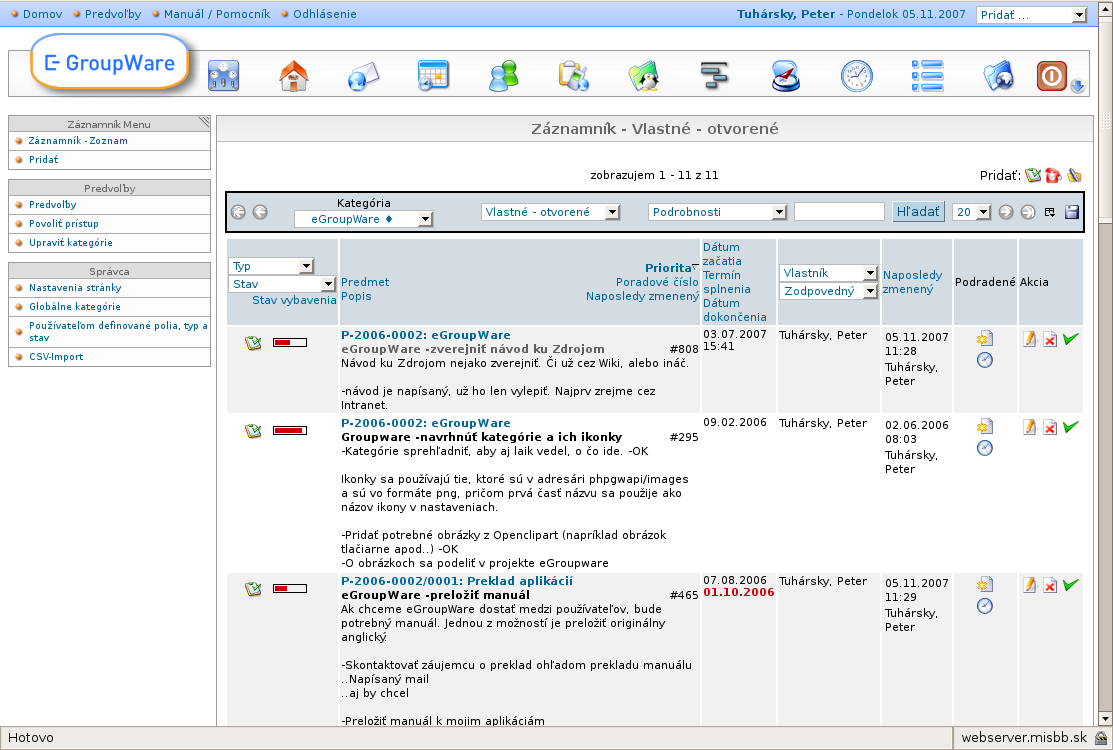
Task: Add a new task via clipboard icon
Action: (x=1033, y=175)
